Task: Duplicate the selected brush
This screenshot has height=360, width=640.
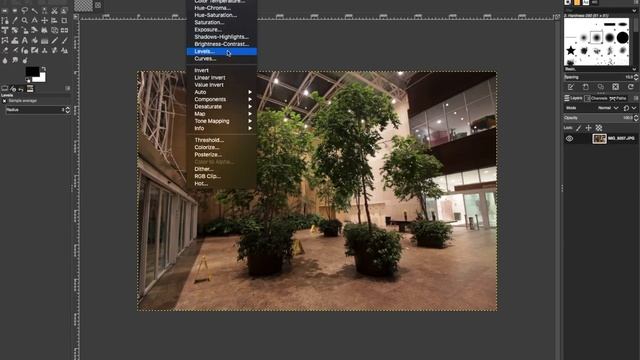Action: 601,87
